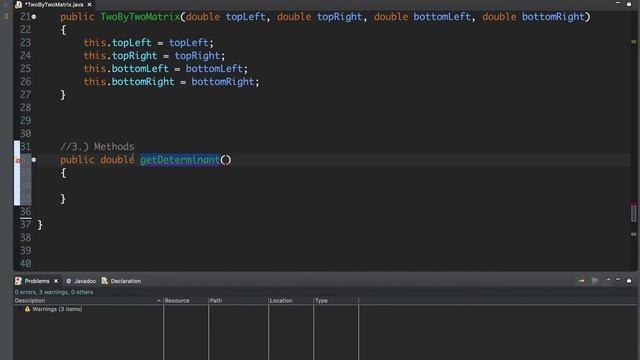
Task: Click 'this.bottomRight' on line 26
Action: pos(129,82)
